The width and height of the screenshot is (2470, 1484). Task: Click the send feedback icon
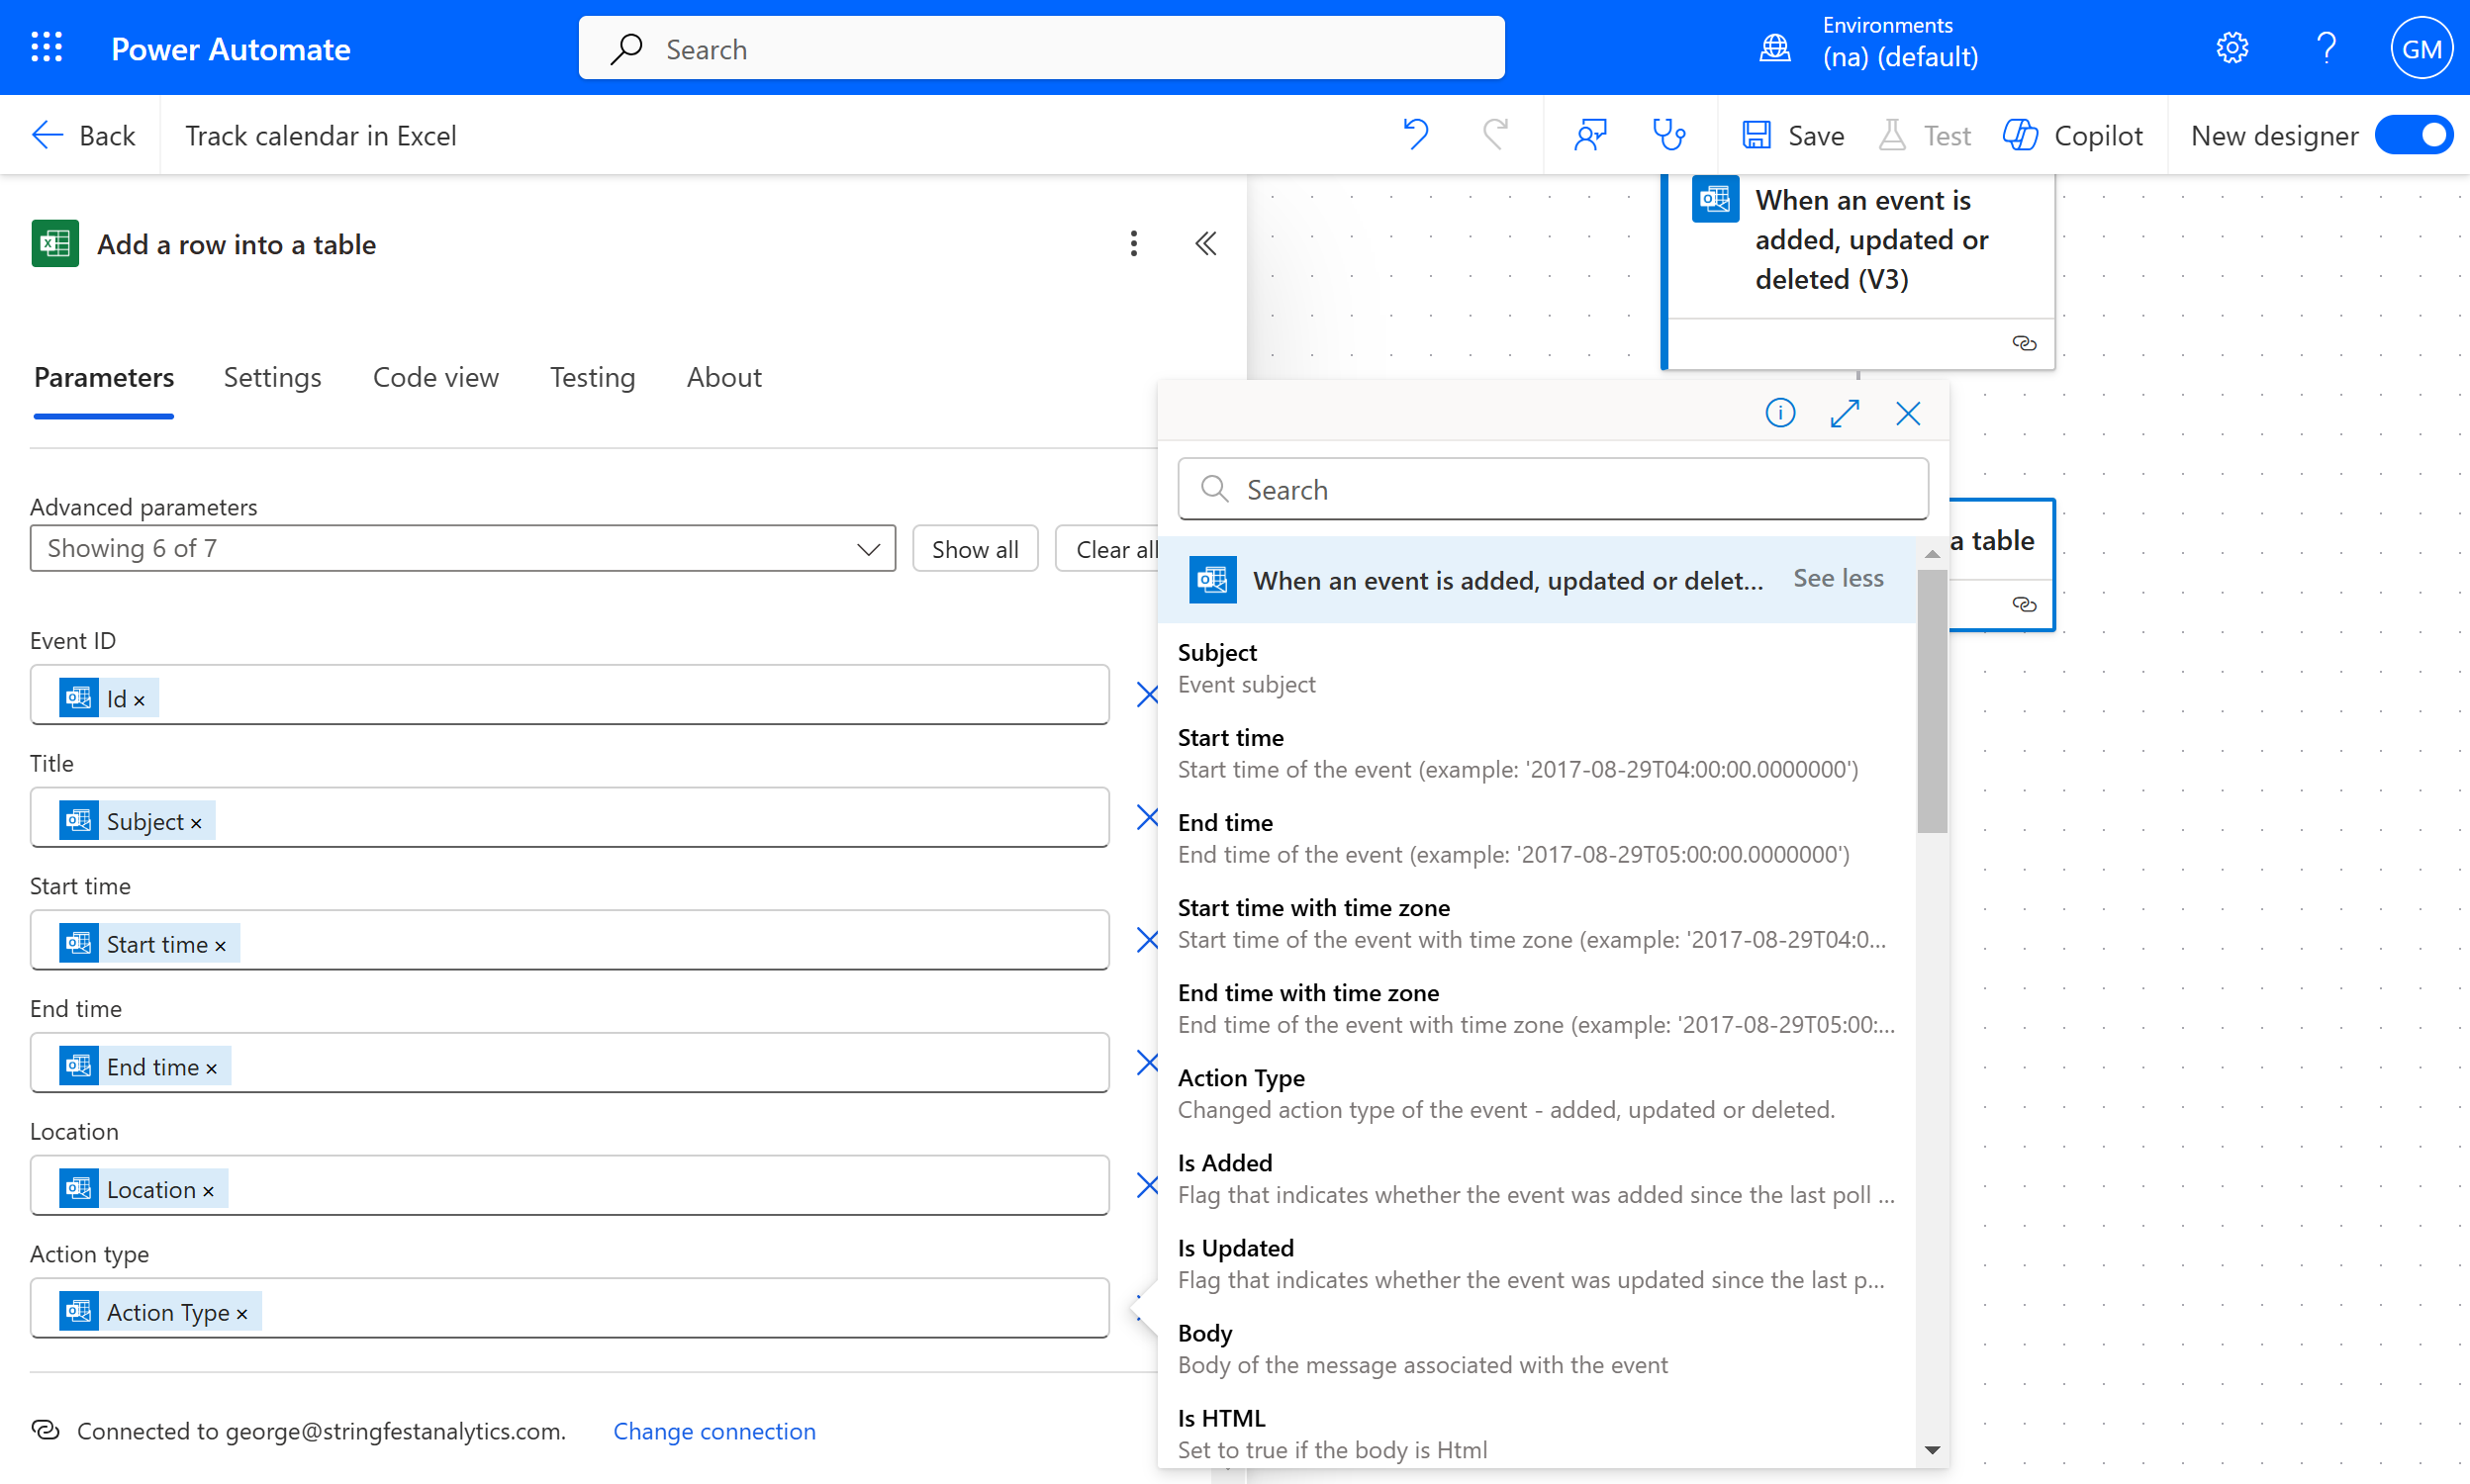(x=1590, y=134)
